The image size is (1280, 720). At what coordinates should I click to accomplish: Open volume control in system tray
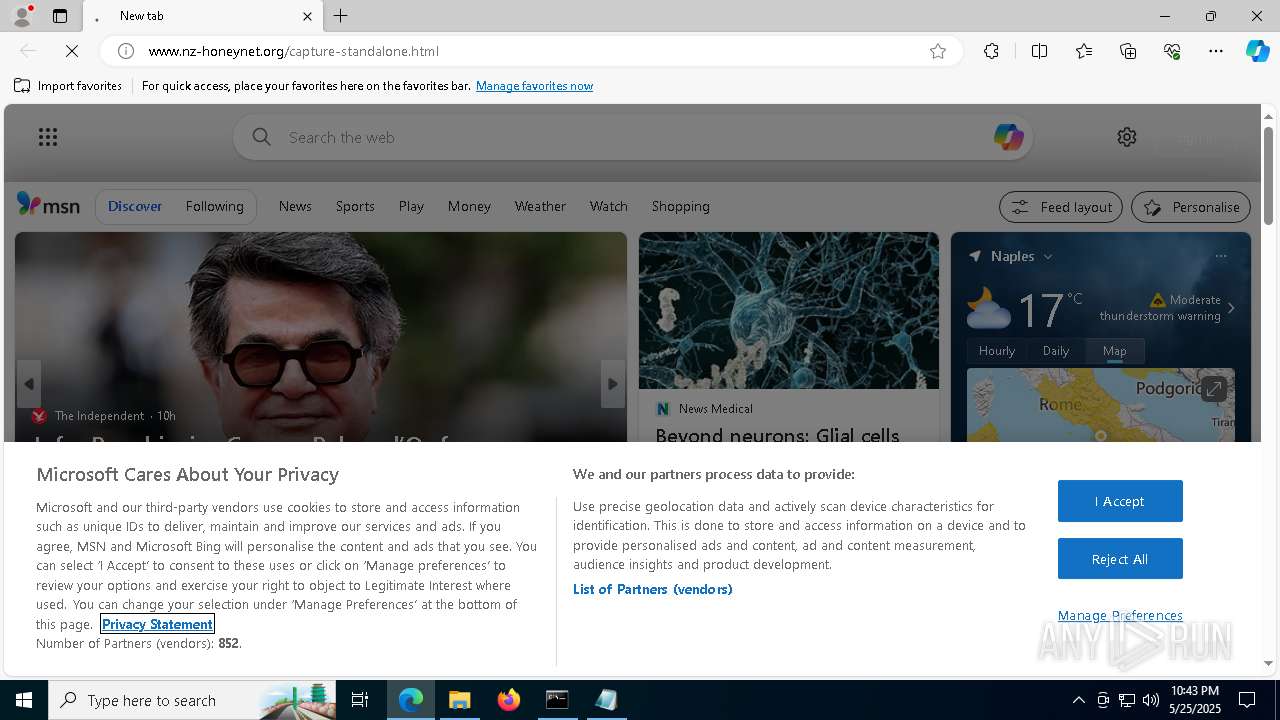[x=1151, y=700]
